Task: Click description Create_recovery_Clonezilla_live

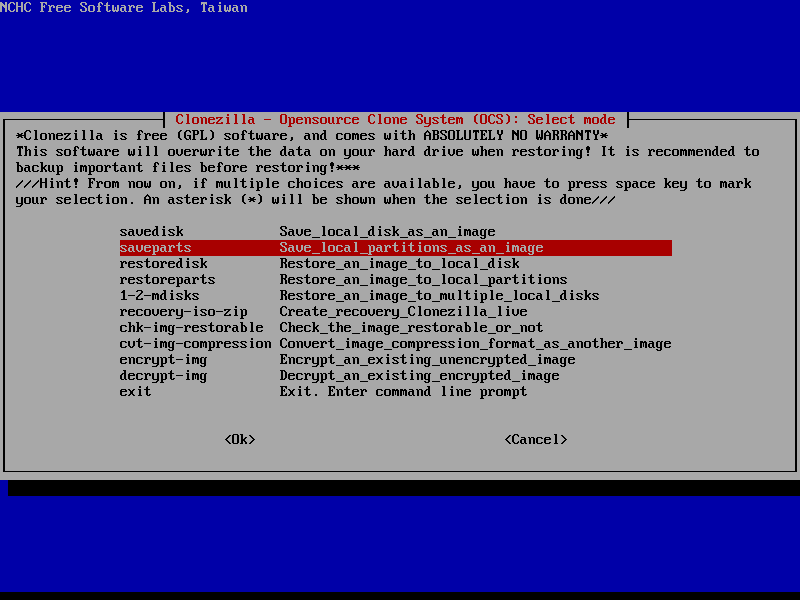Action: (404, 312)
